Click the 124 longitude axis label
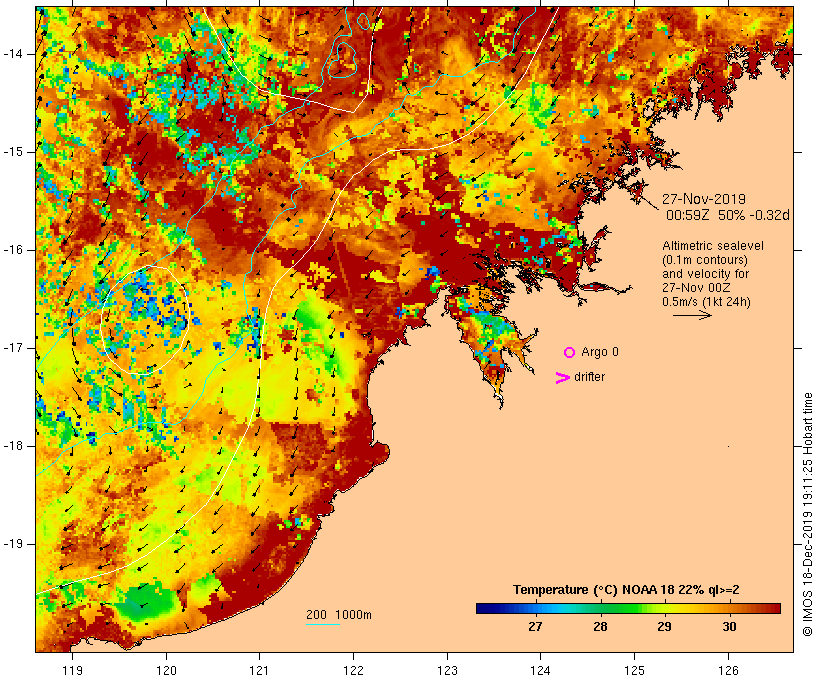The image size is (820, 680). [x=541, y=670]
